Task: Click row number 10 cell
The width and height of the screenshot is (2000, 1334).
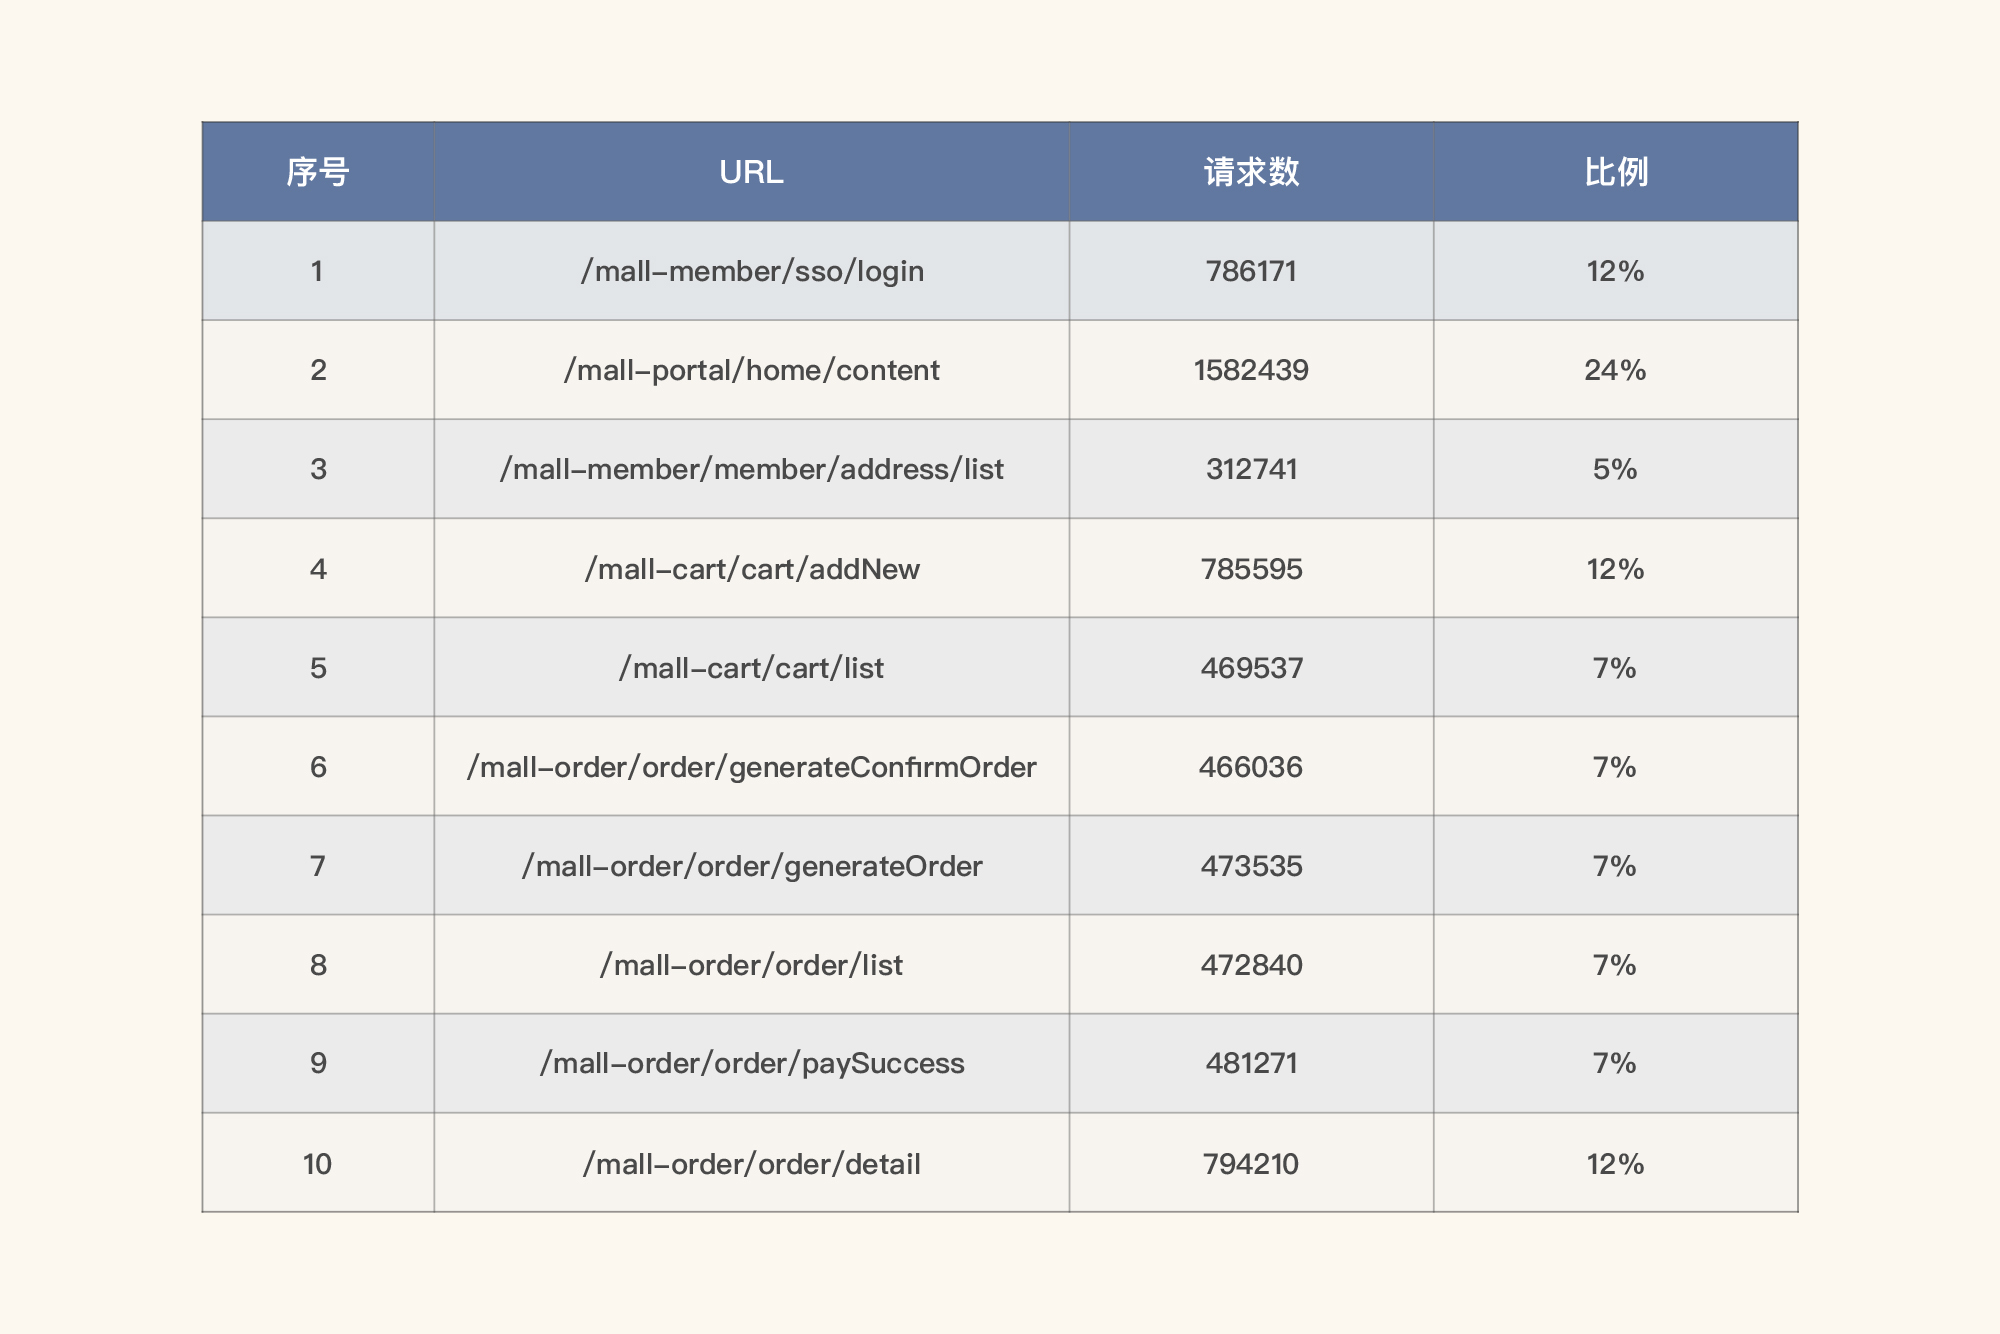Action: (317, 1164)
